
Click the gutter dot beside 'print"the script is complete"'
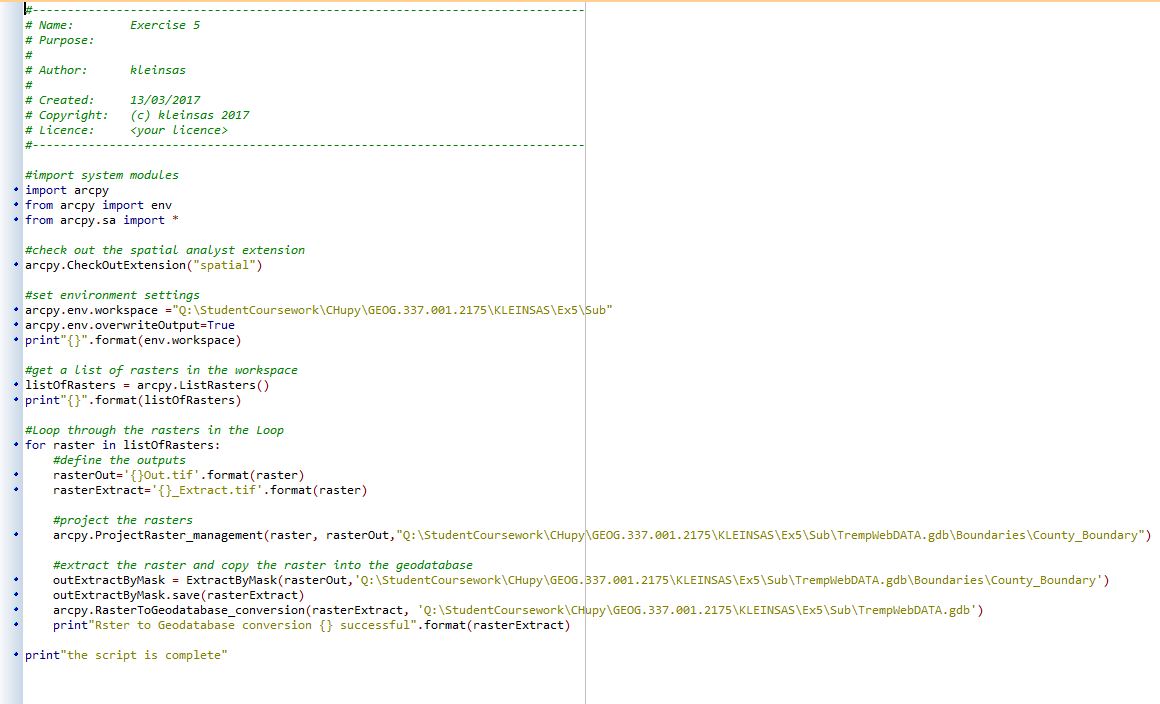point(16,655)
